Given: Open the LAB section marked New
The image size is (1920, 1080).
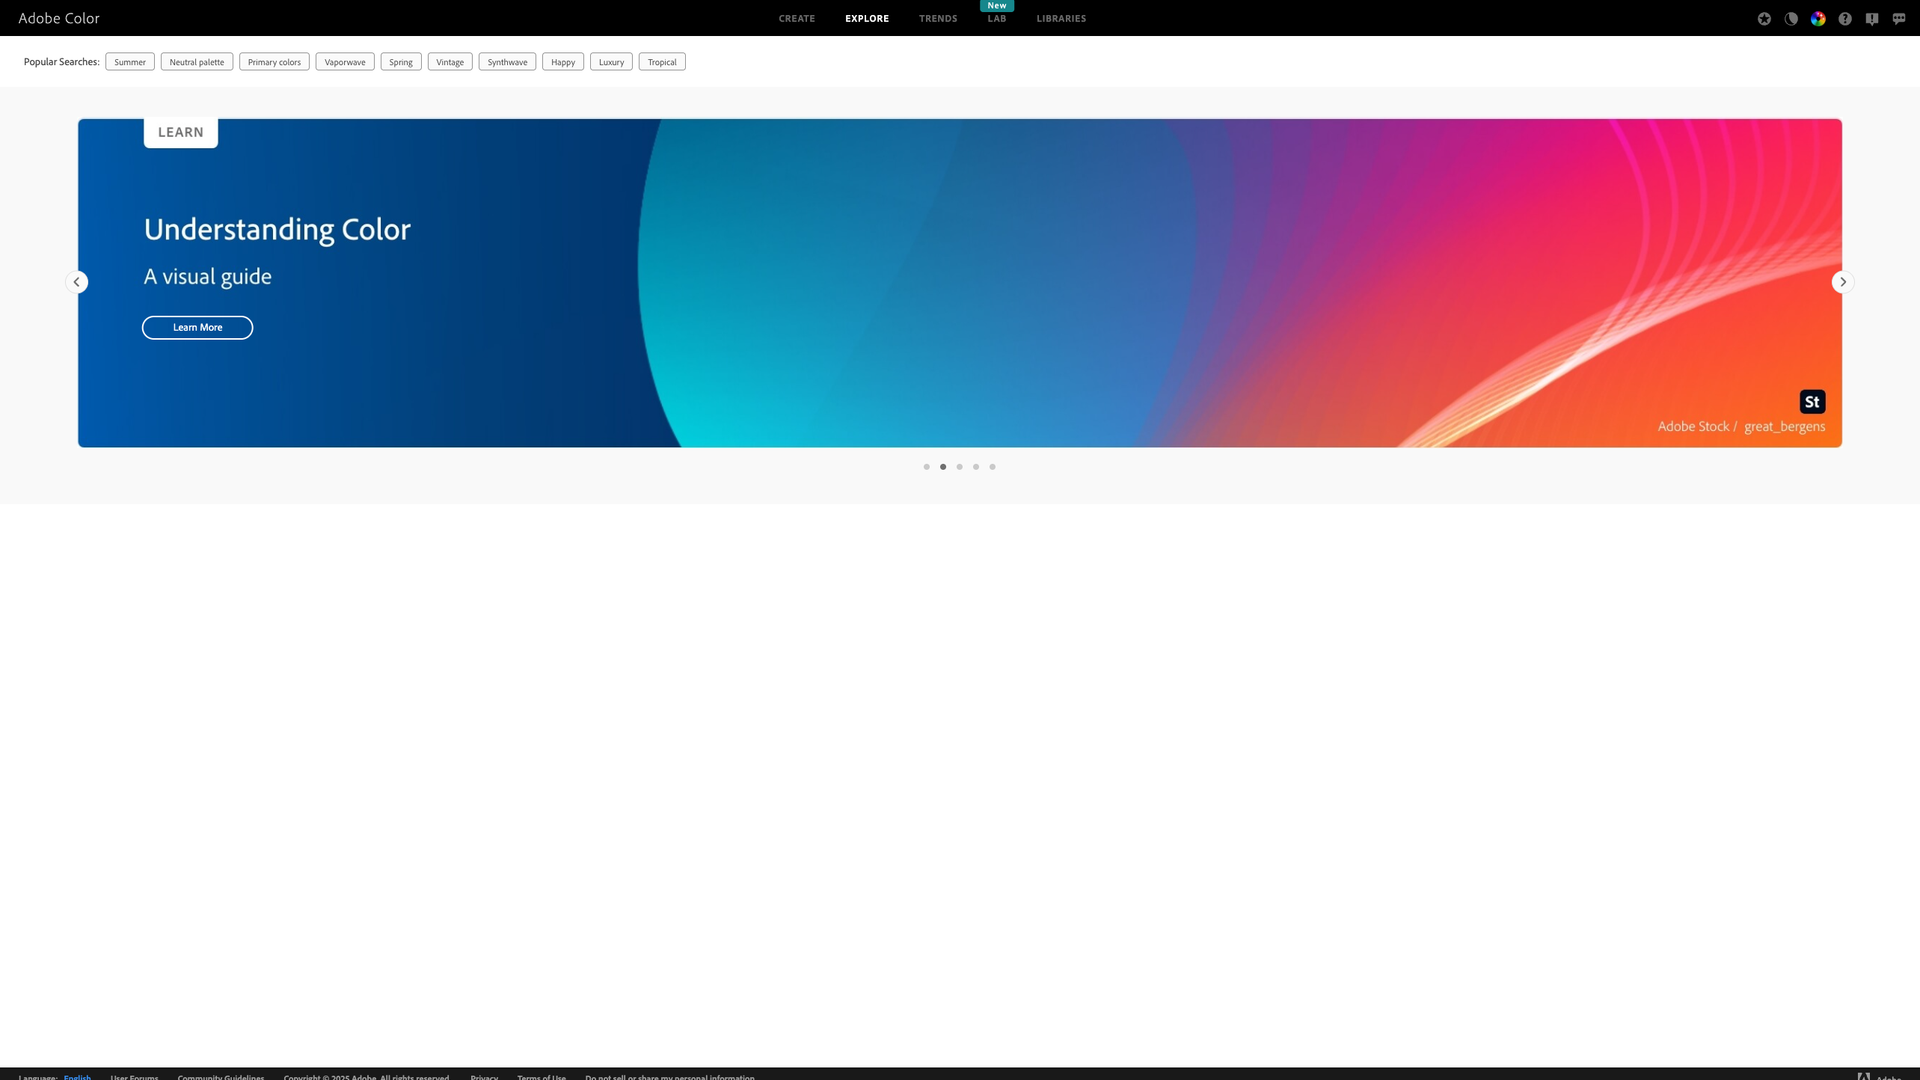Looking at the screenshot, I should coord(996,18).
